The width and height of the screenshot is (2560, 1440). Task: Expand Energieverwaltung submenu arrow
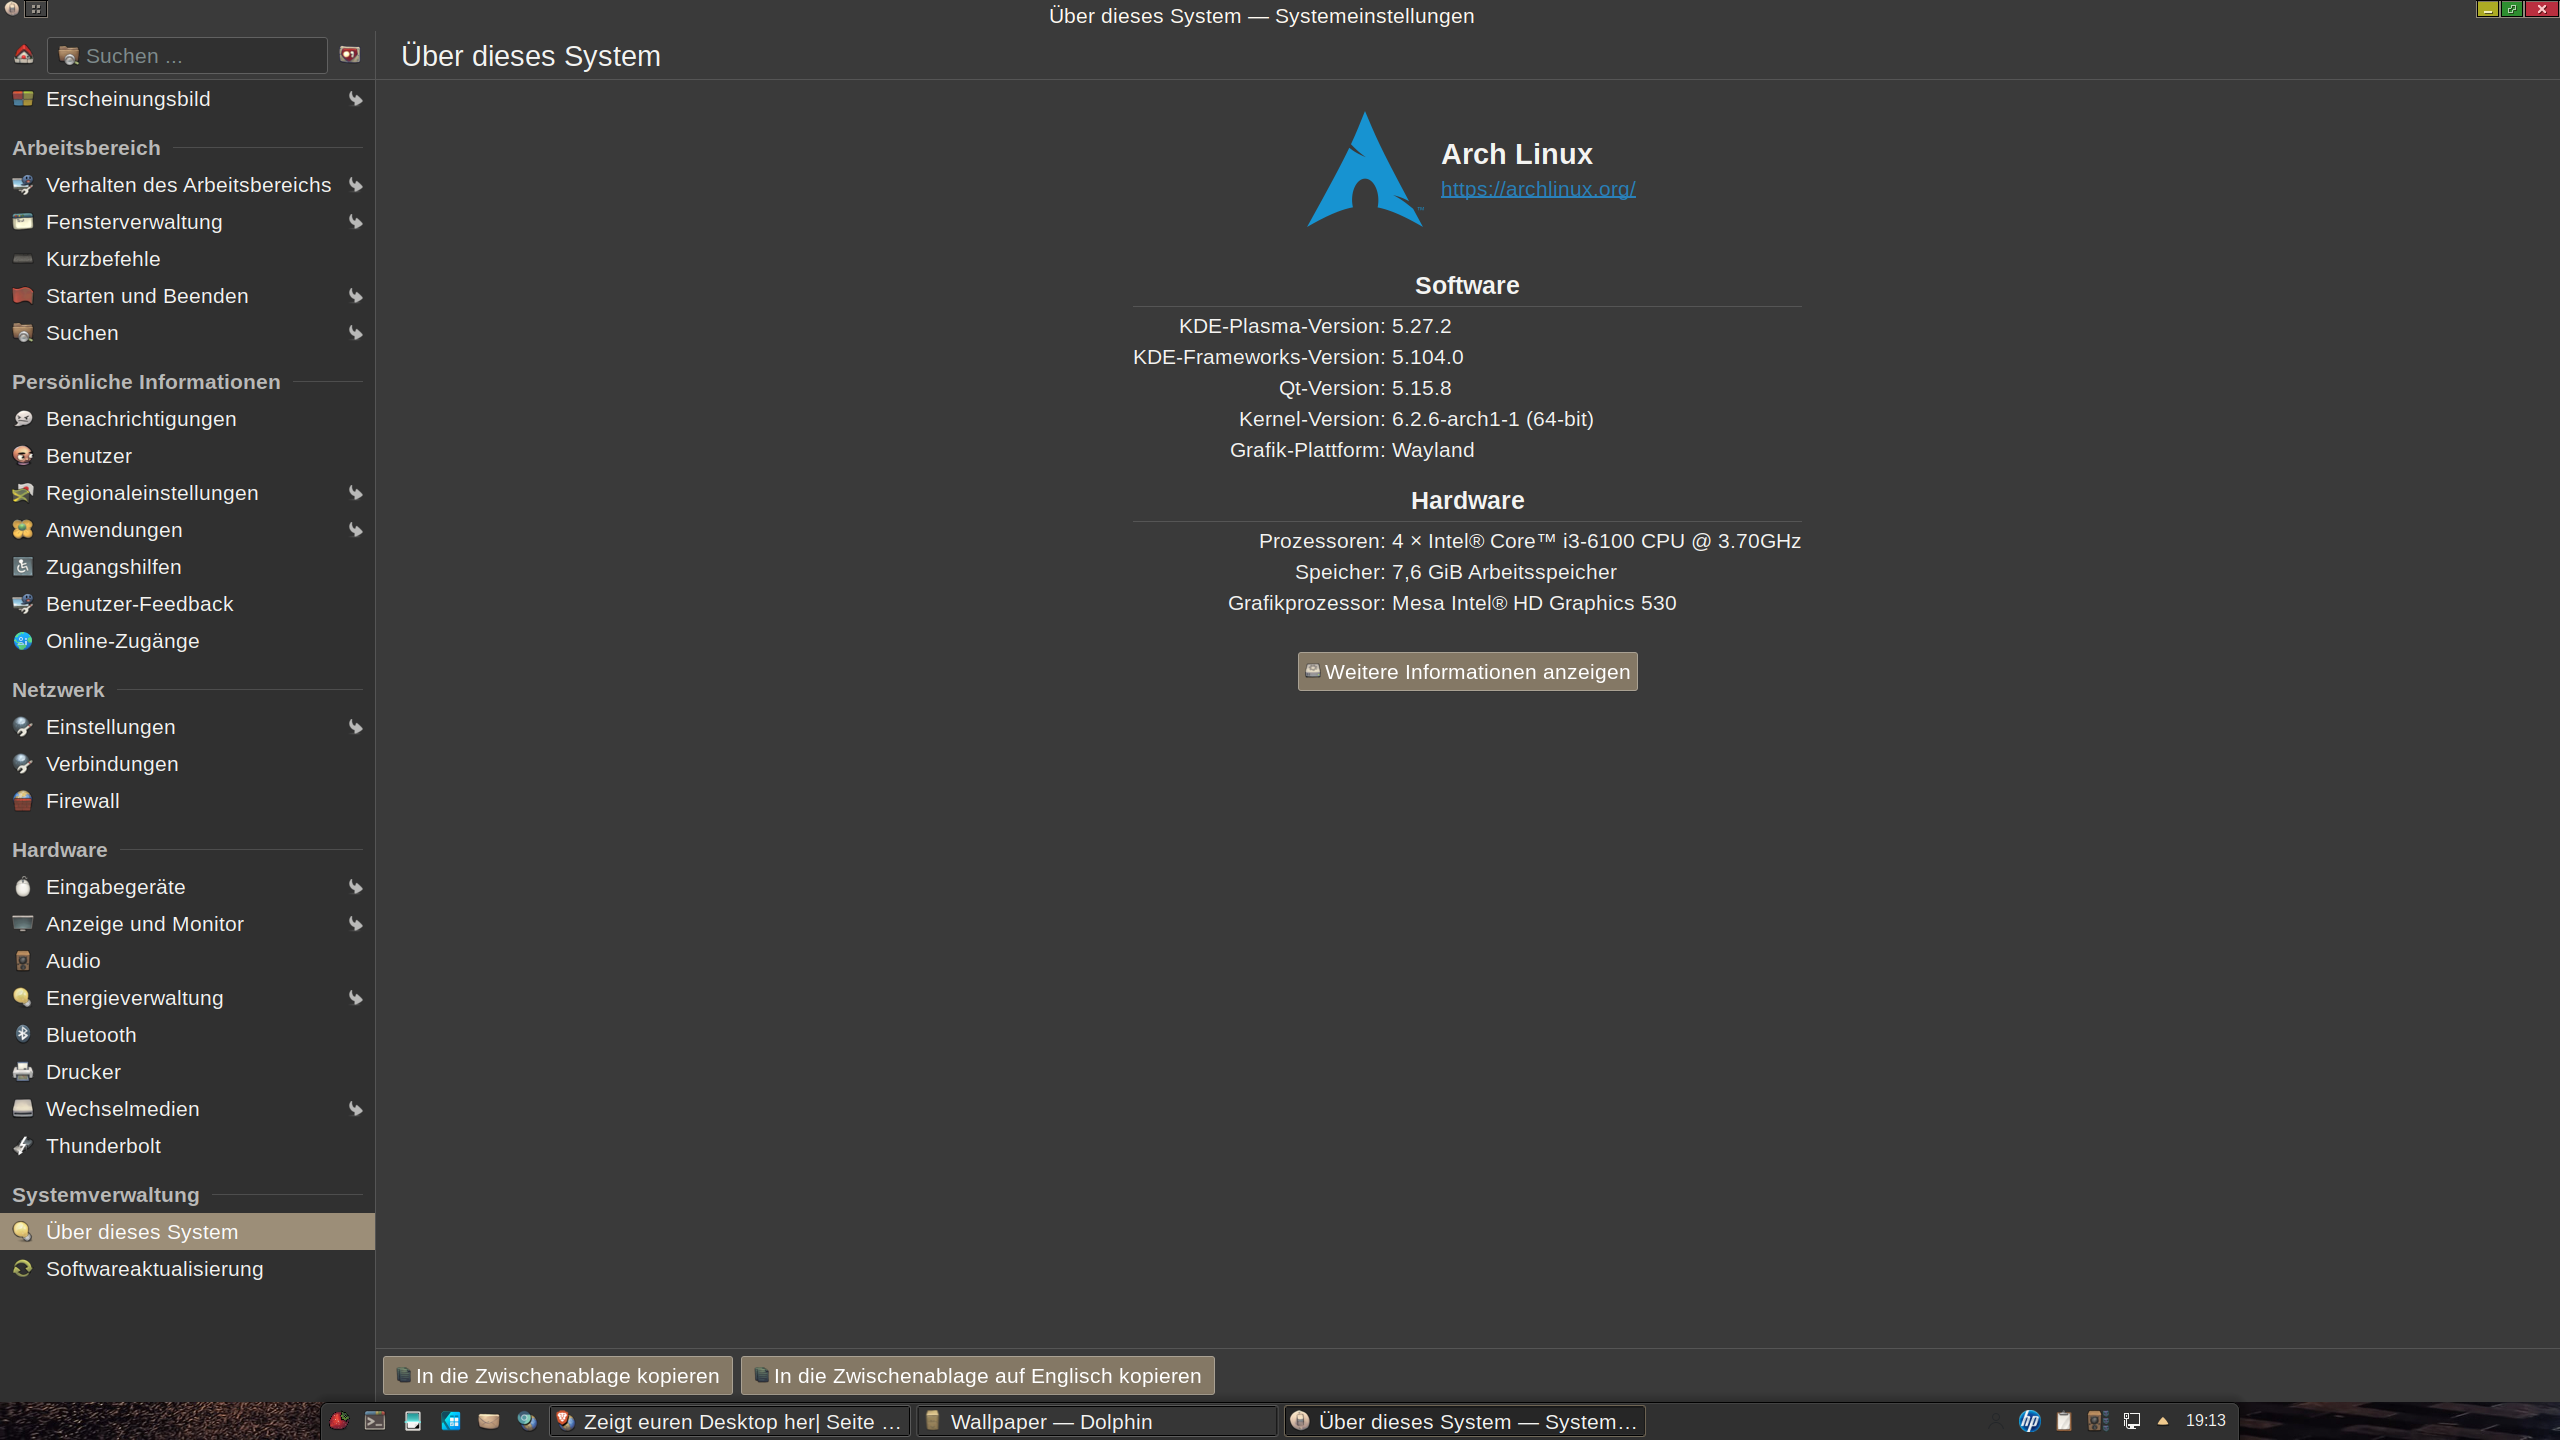[x=355, y=998]
